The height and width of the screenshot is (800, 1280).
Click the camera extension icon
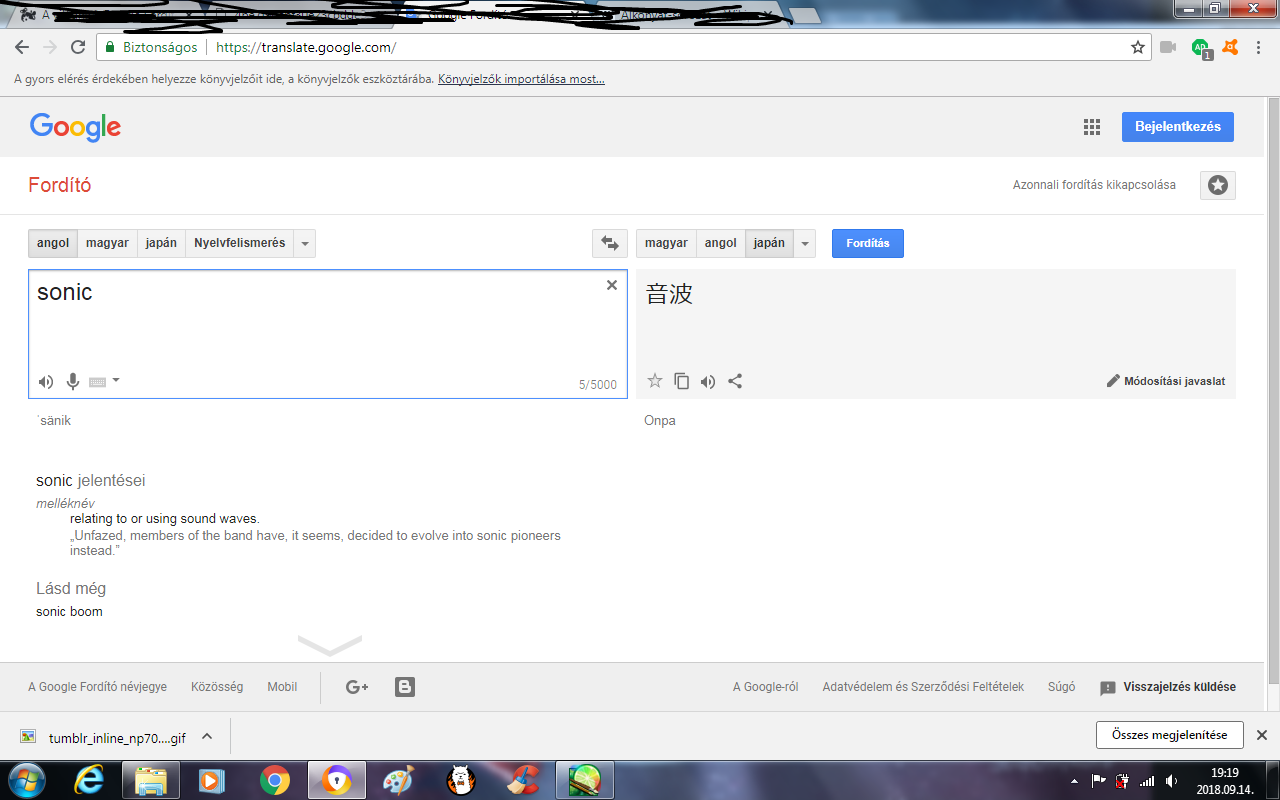1168,47
